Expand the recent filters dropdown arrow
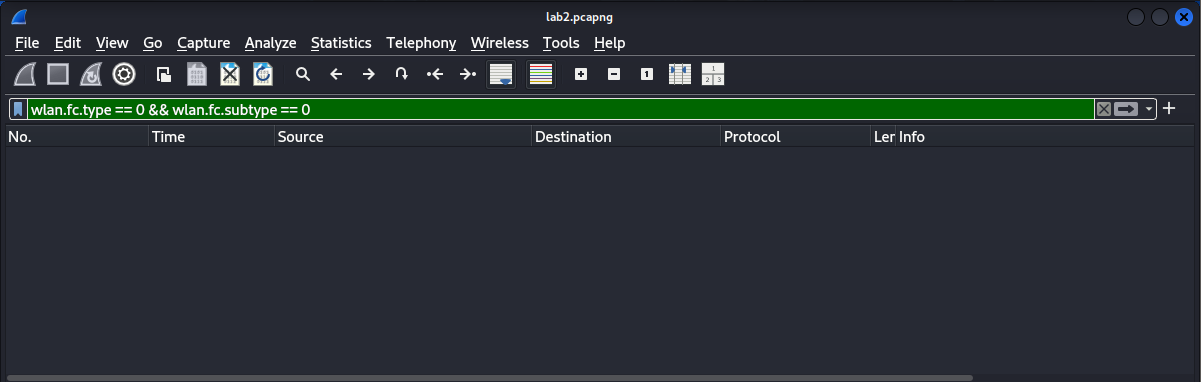The height and width of the screenshot is (382, 1201). click(1150, 109)
